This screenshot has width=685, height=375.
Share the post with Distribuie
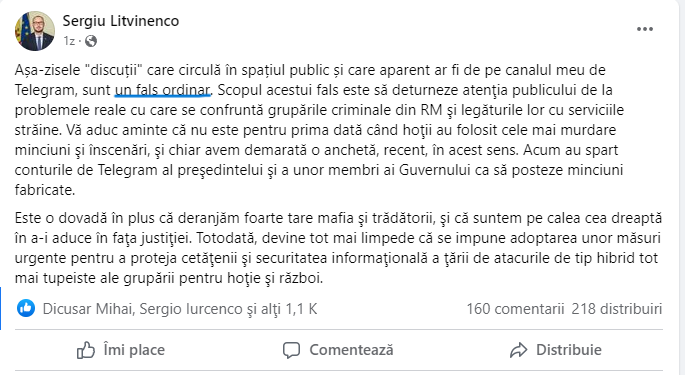(x=556, y=350)
